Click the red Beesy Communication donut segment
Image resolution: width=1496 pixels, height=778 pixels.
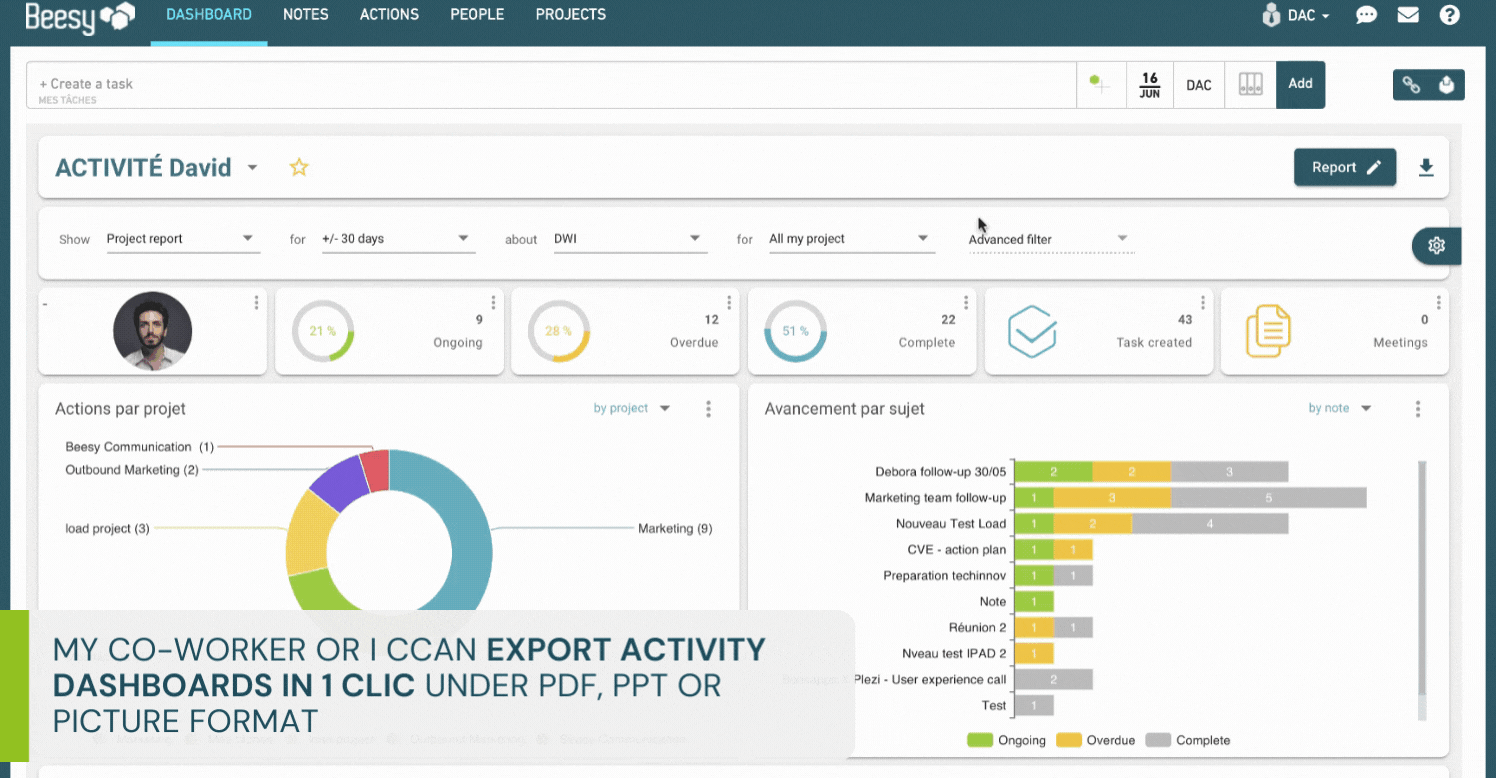coord(376,469)
